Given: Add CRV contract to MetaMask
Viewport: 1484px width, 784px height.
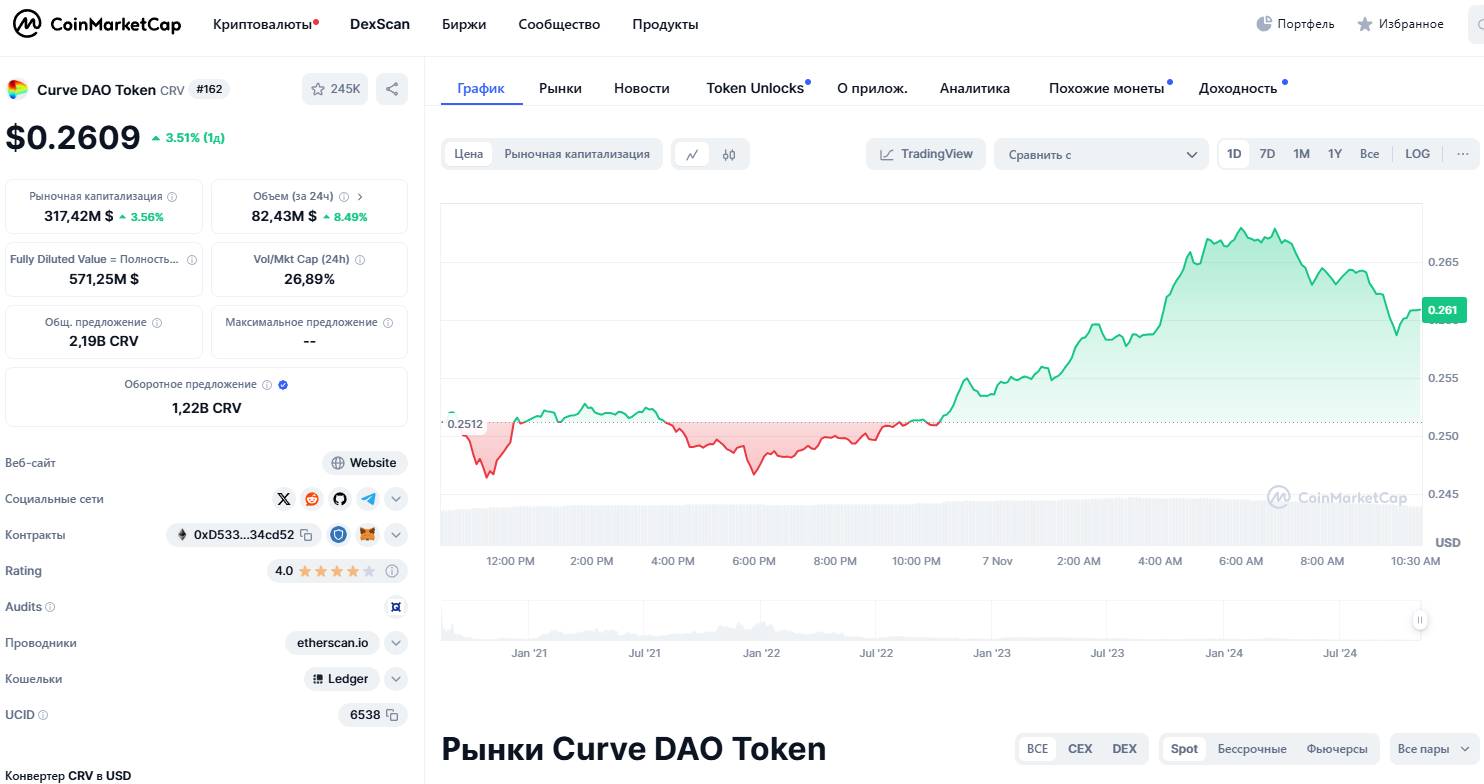Looking at the screenshot, I should tap(367, 534).
